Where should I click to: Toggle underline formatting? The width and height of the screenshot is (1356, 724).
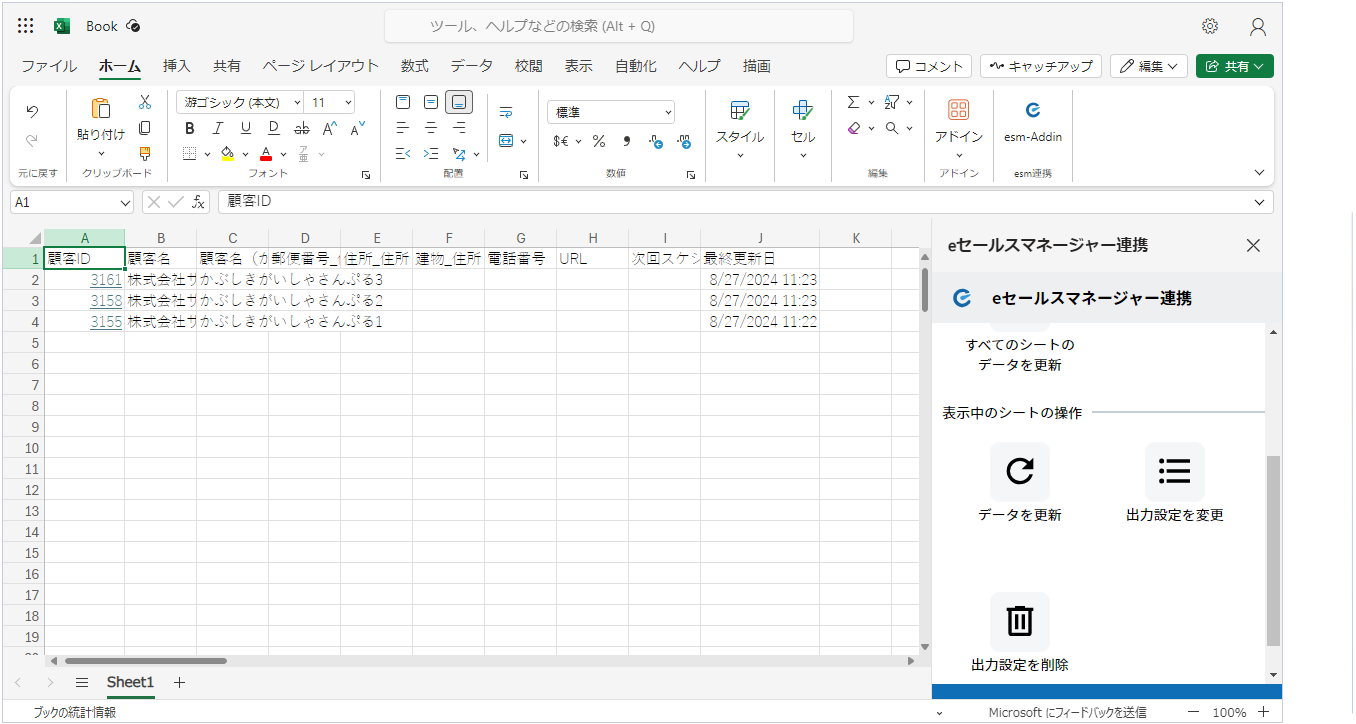point(246,128)
